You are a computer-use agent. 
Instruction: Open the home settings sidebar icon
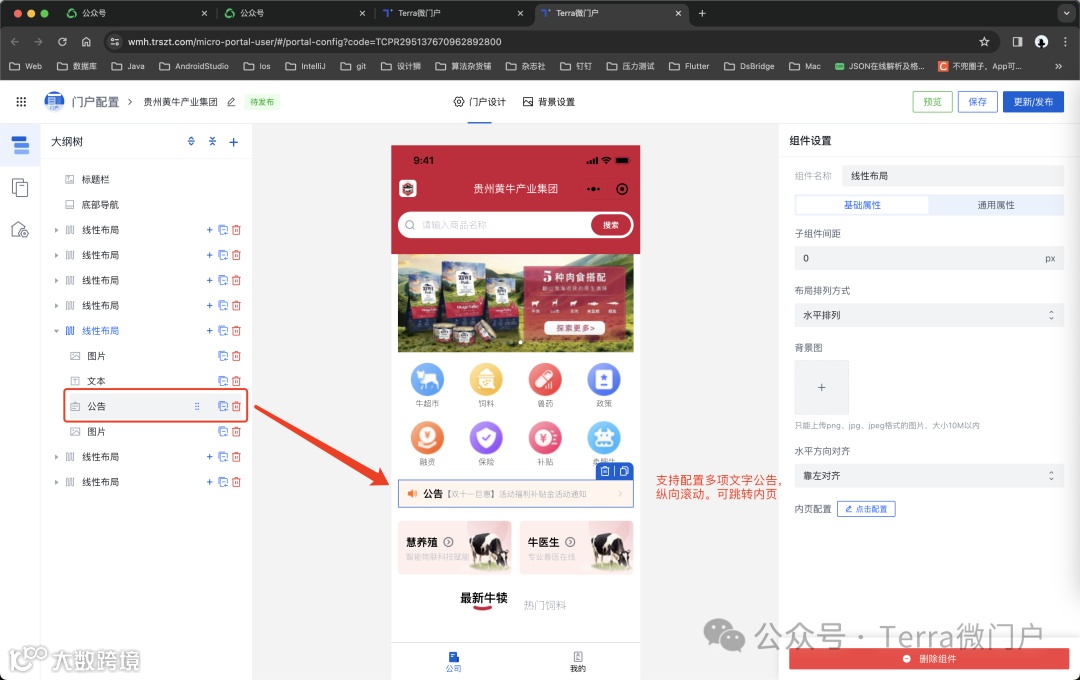coord(20,229)
